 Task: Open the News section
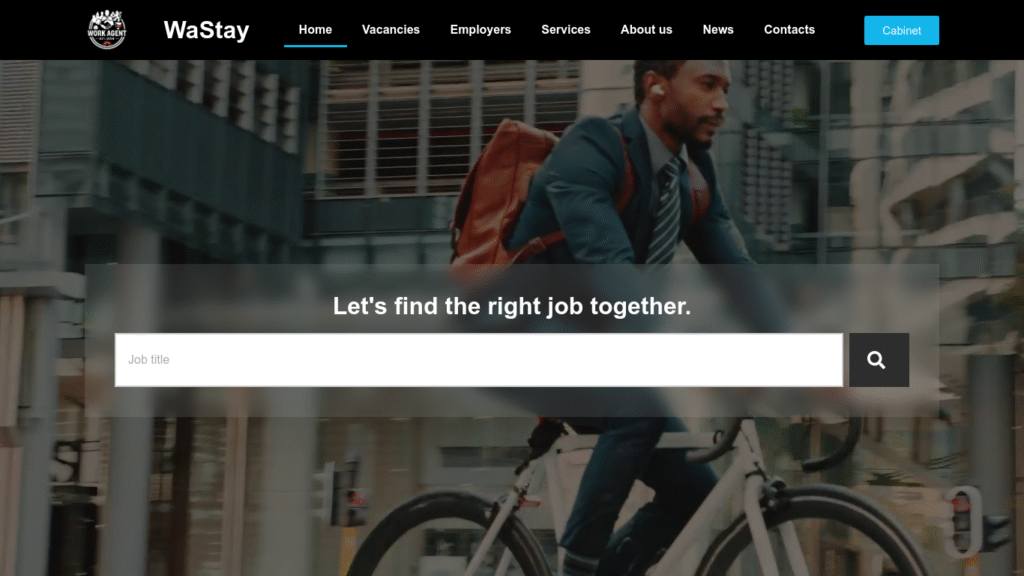(718, 29)
